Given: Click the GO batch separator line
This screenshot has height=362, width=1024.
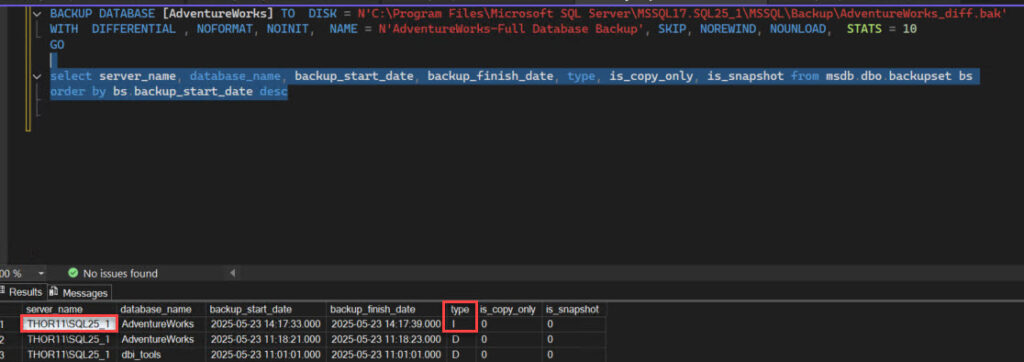Looking at the screenshot, I should pos(57,44).
